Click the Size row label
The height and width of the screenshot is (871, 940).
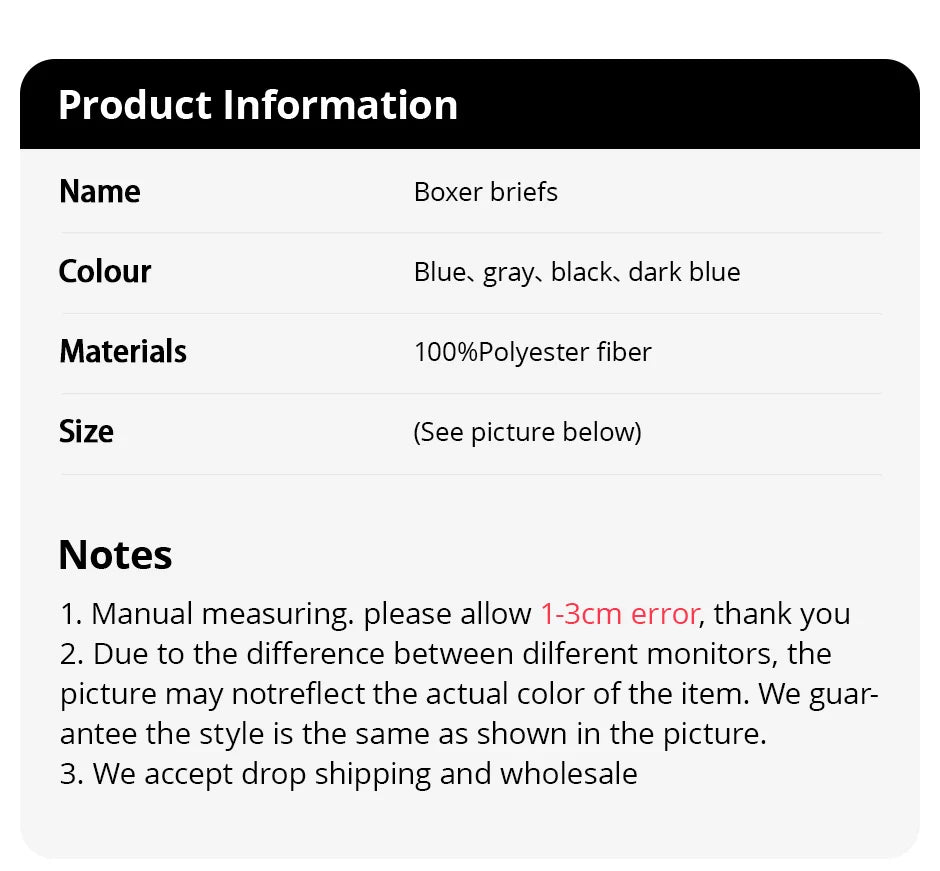point(86,431)
